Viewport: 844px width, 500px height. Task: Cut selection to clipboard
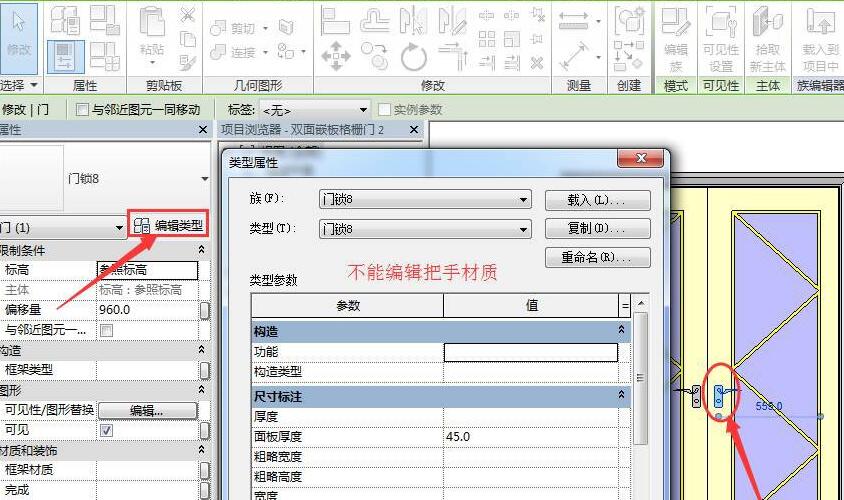coord(187,15)
